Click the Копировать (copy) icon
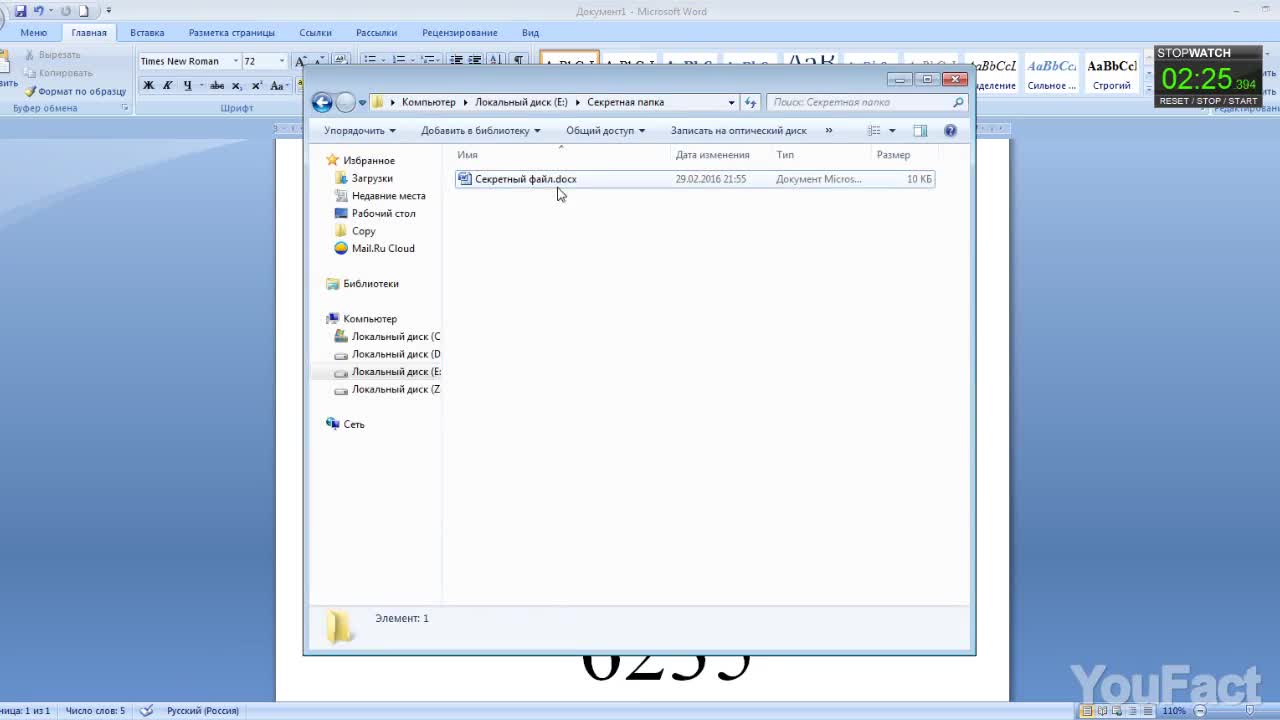This screenshot has height=720, width=1280. click(x=30, y=73)
